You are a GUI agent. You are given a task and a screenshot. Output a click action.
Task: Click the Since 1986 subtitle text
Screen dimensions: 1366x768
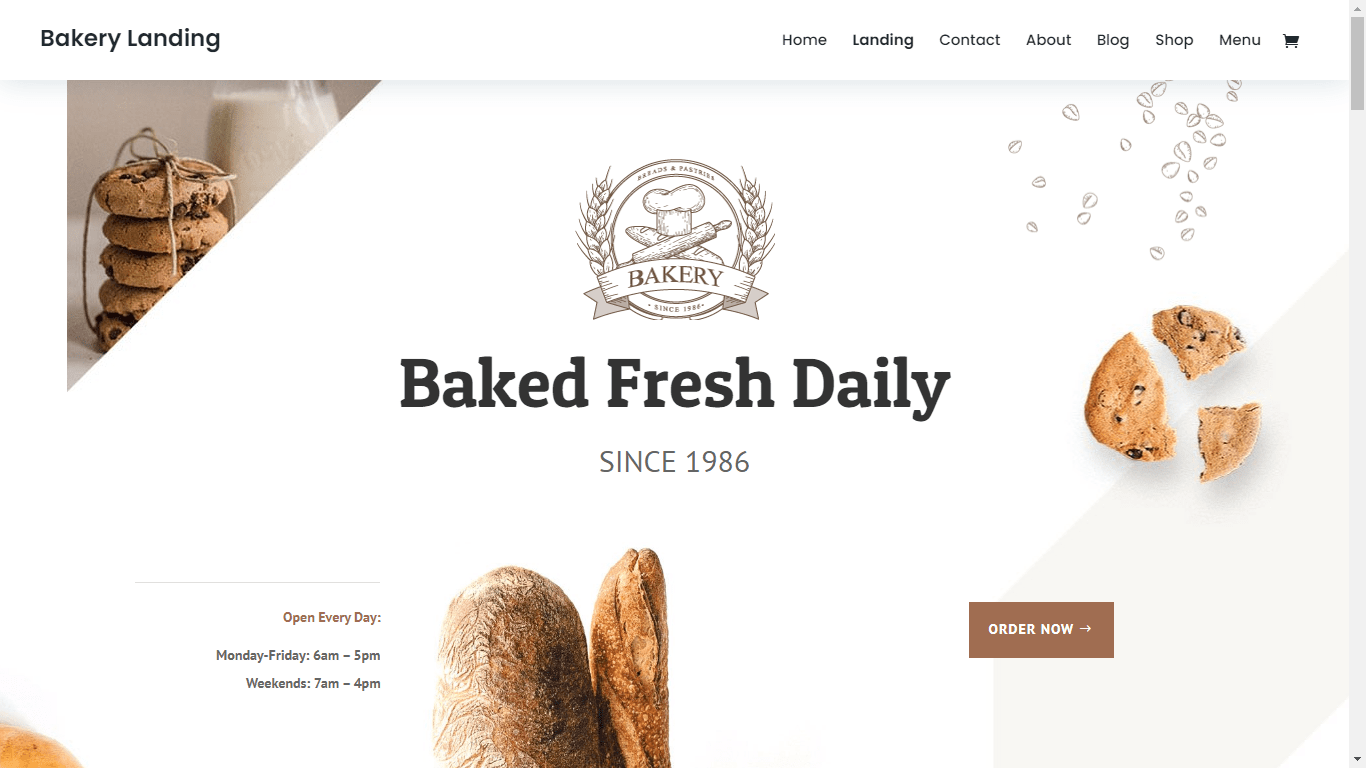coord(675,462)
